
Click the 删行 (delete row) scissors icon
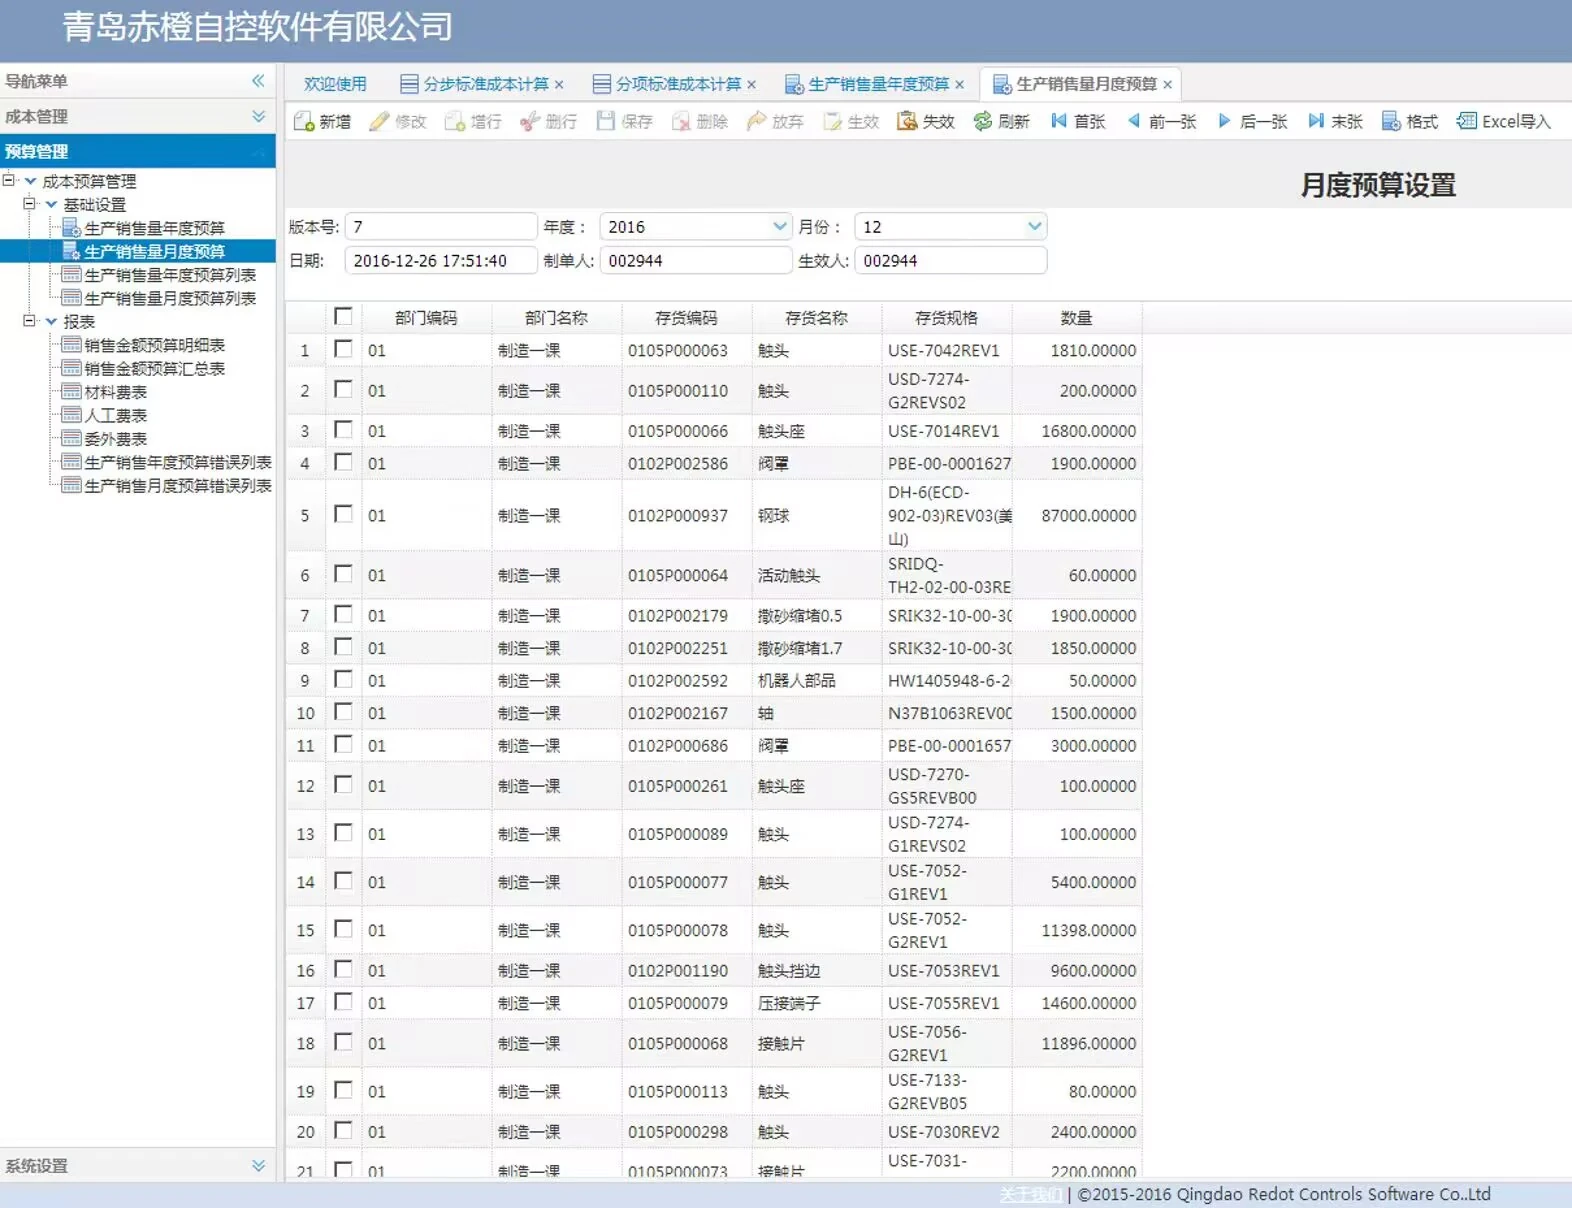(530, 121)
